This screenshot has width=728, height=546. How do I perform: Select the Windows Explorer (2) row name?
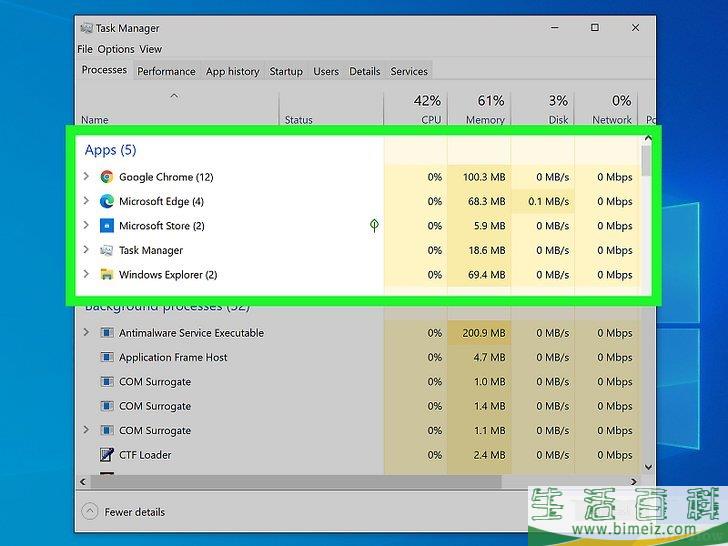(x=168, y=274)
